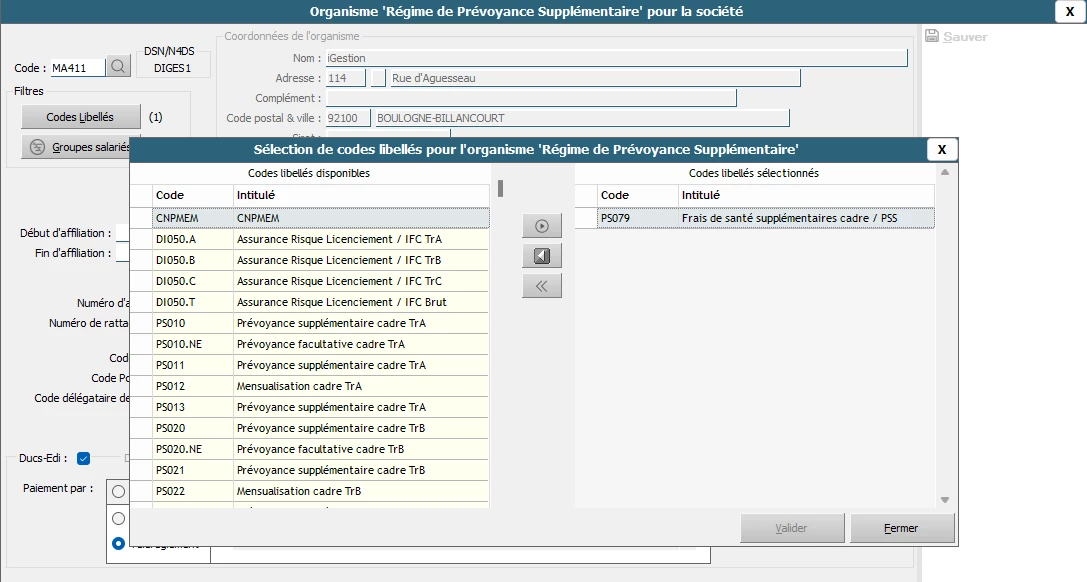
Task: Click the empty Complément field
Action: (531, 98)
